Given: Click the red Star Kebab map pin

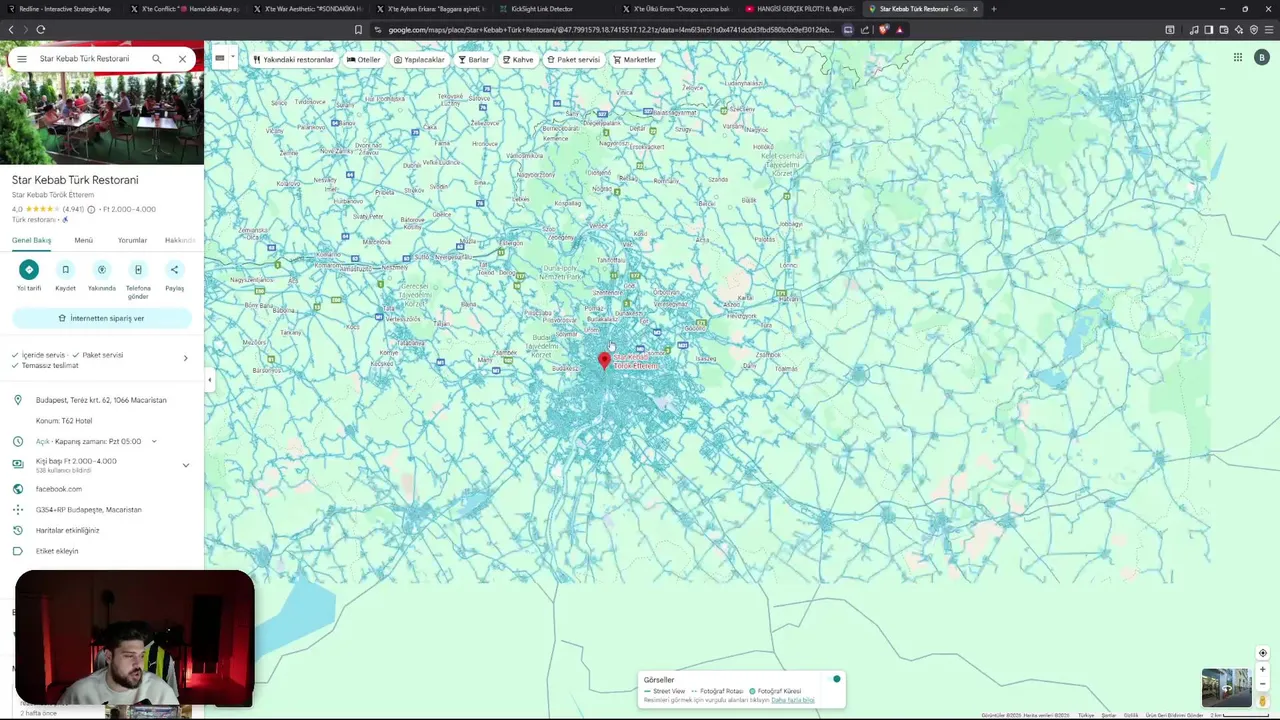Looking at the screenshot, I should [604, 361].
